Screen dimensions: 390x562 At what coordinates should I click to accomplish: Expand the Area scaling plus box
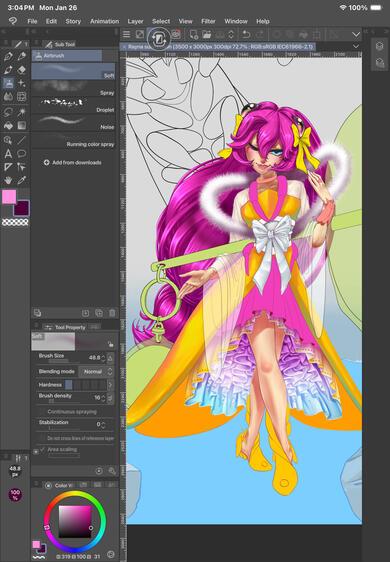(x=36, y=452)
